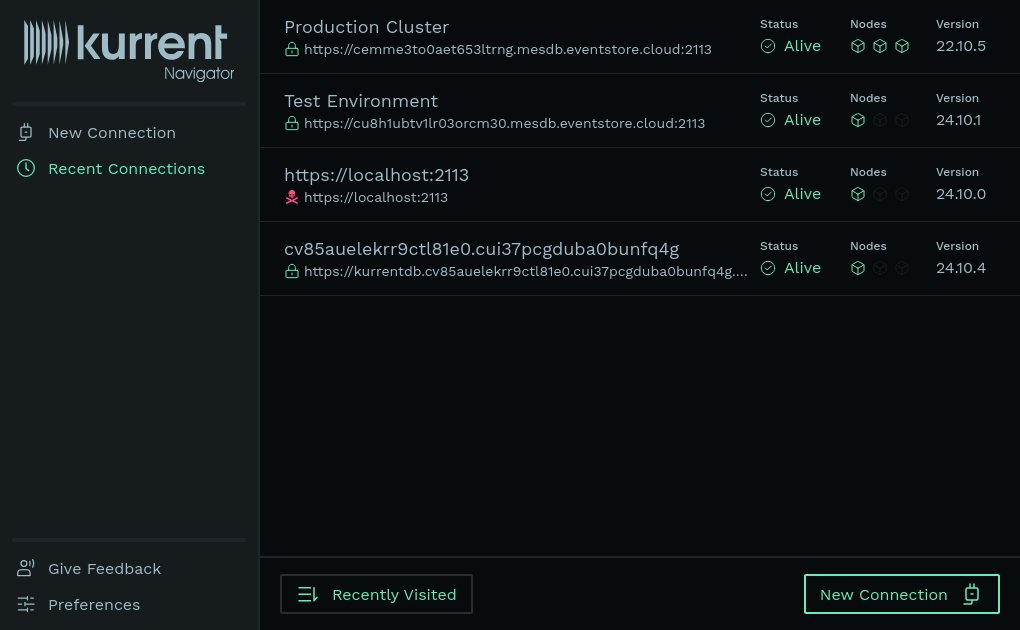Click cv85auelekrr row's Alive check-circle icon
1020x630 pixels.
tap(768, 268)
